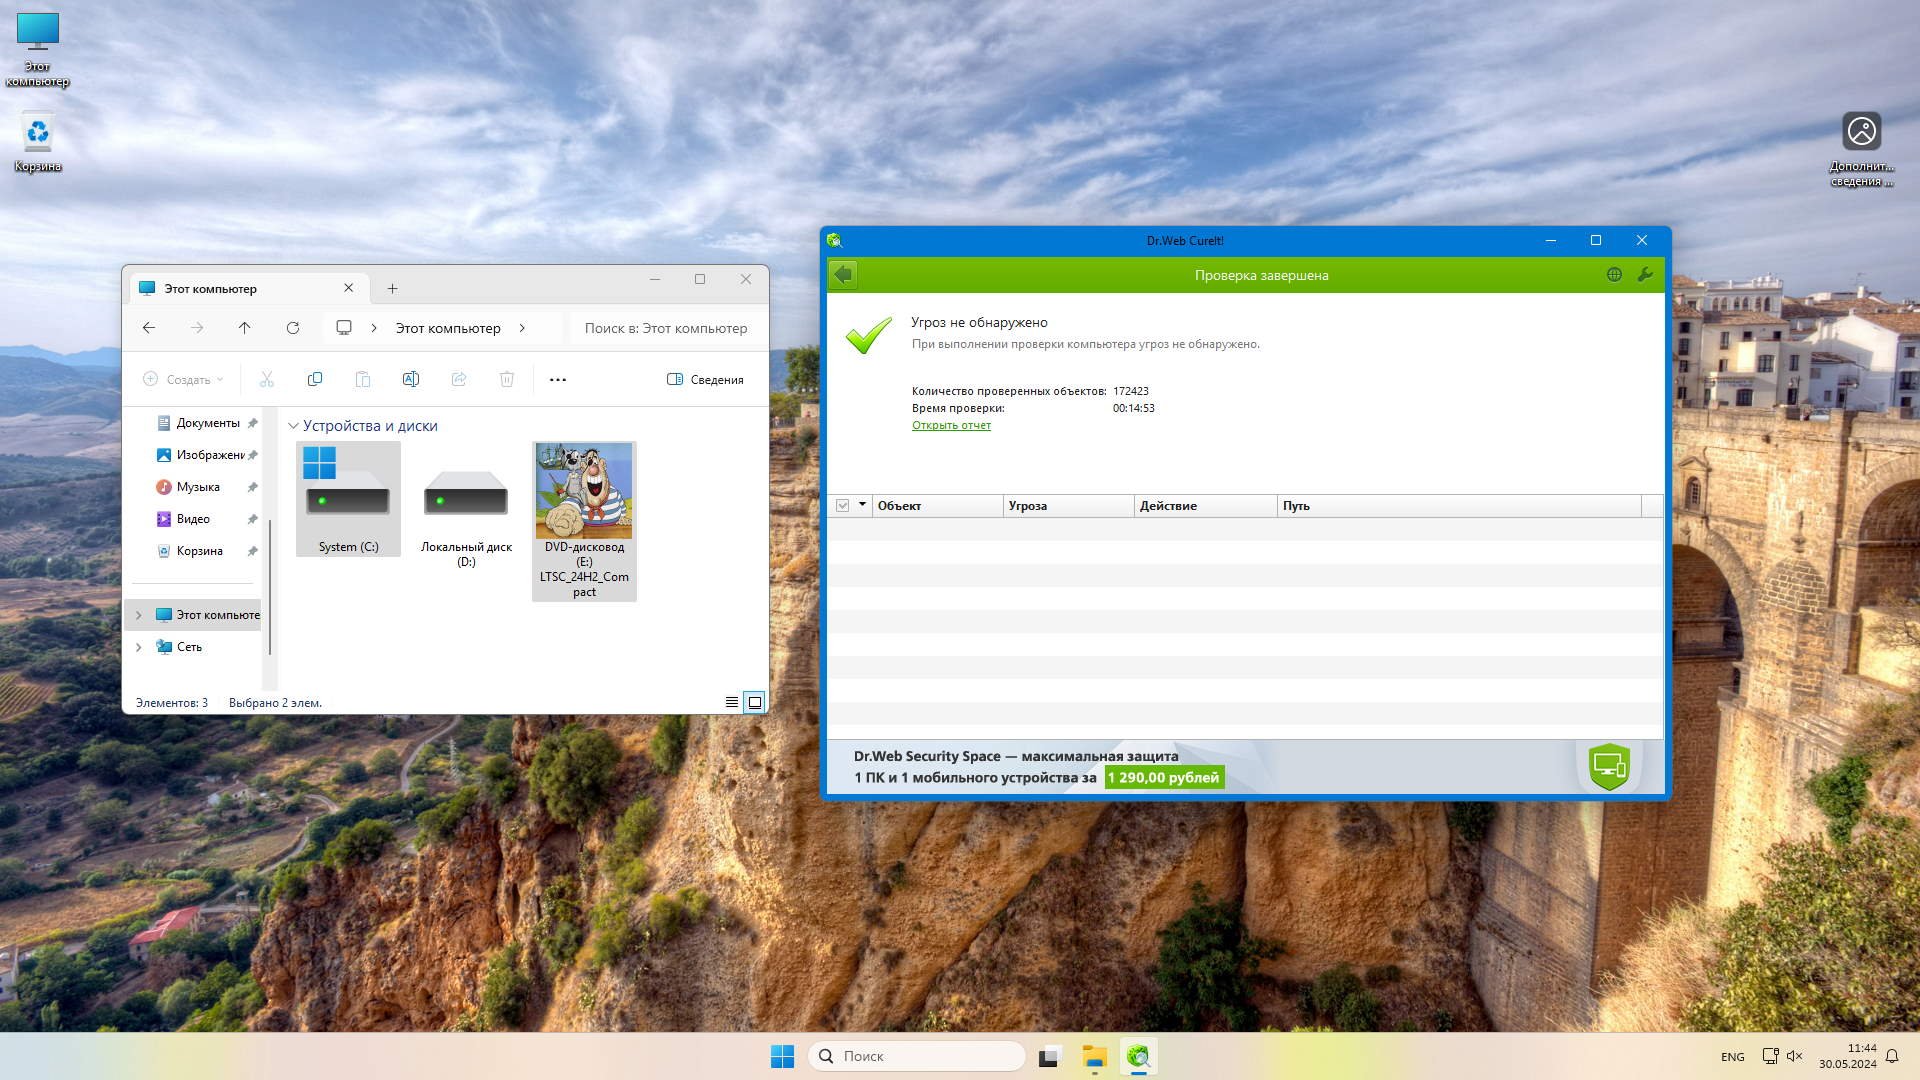Open Dr.Web settings wrench icon
Screen dimensions: 1920x1080
click(x=1645, y=274)
